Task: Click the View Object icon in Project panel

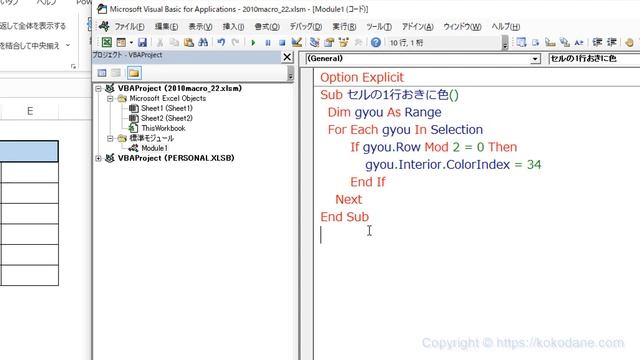Action: tap(116, 73)
